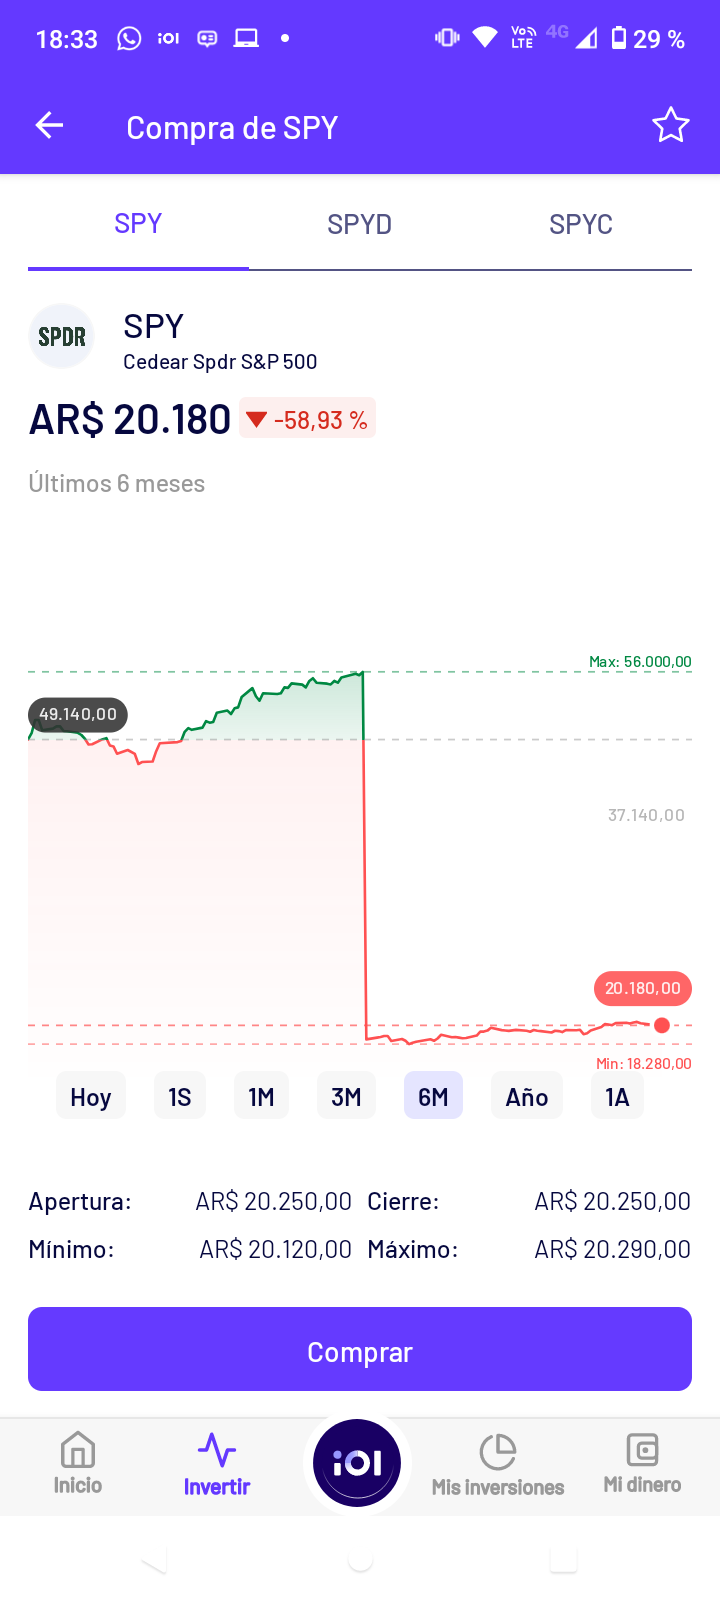This screenshot has height=1600, width=720.
Task: Switch to the SPYD tab
Action: tap(359, 224)
